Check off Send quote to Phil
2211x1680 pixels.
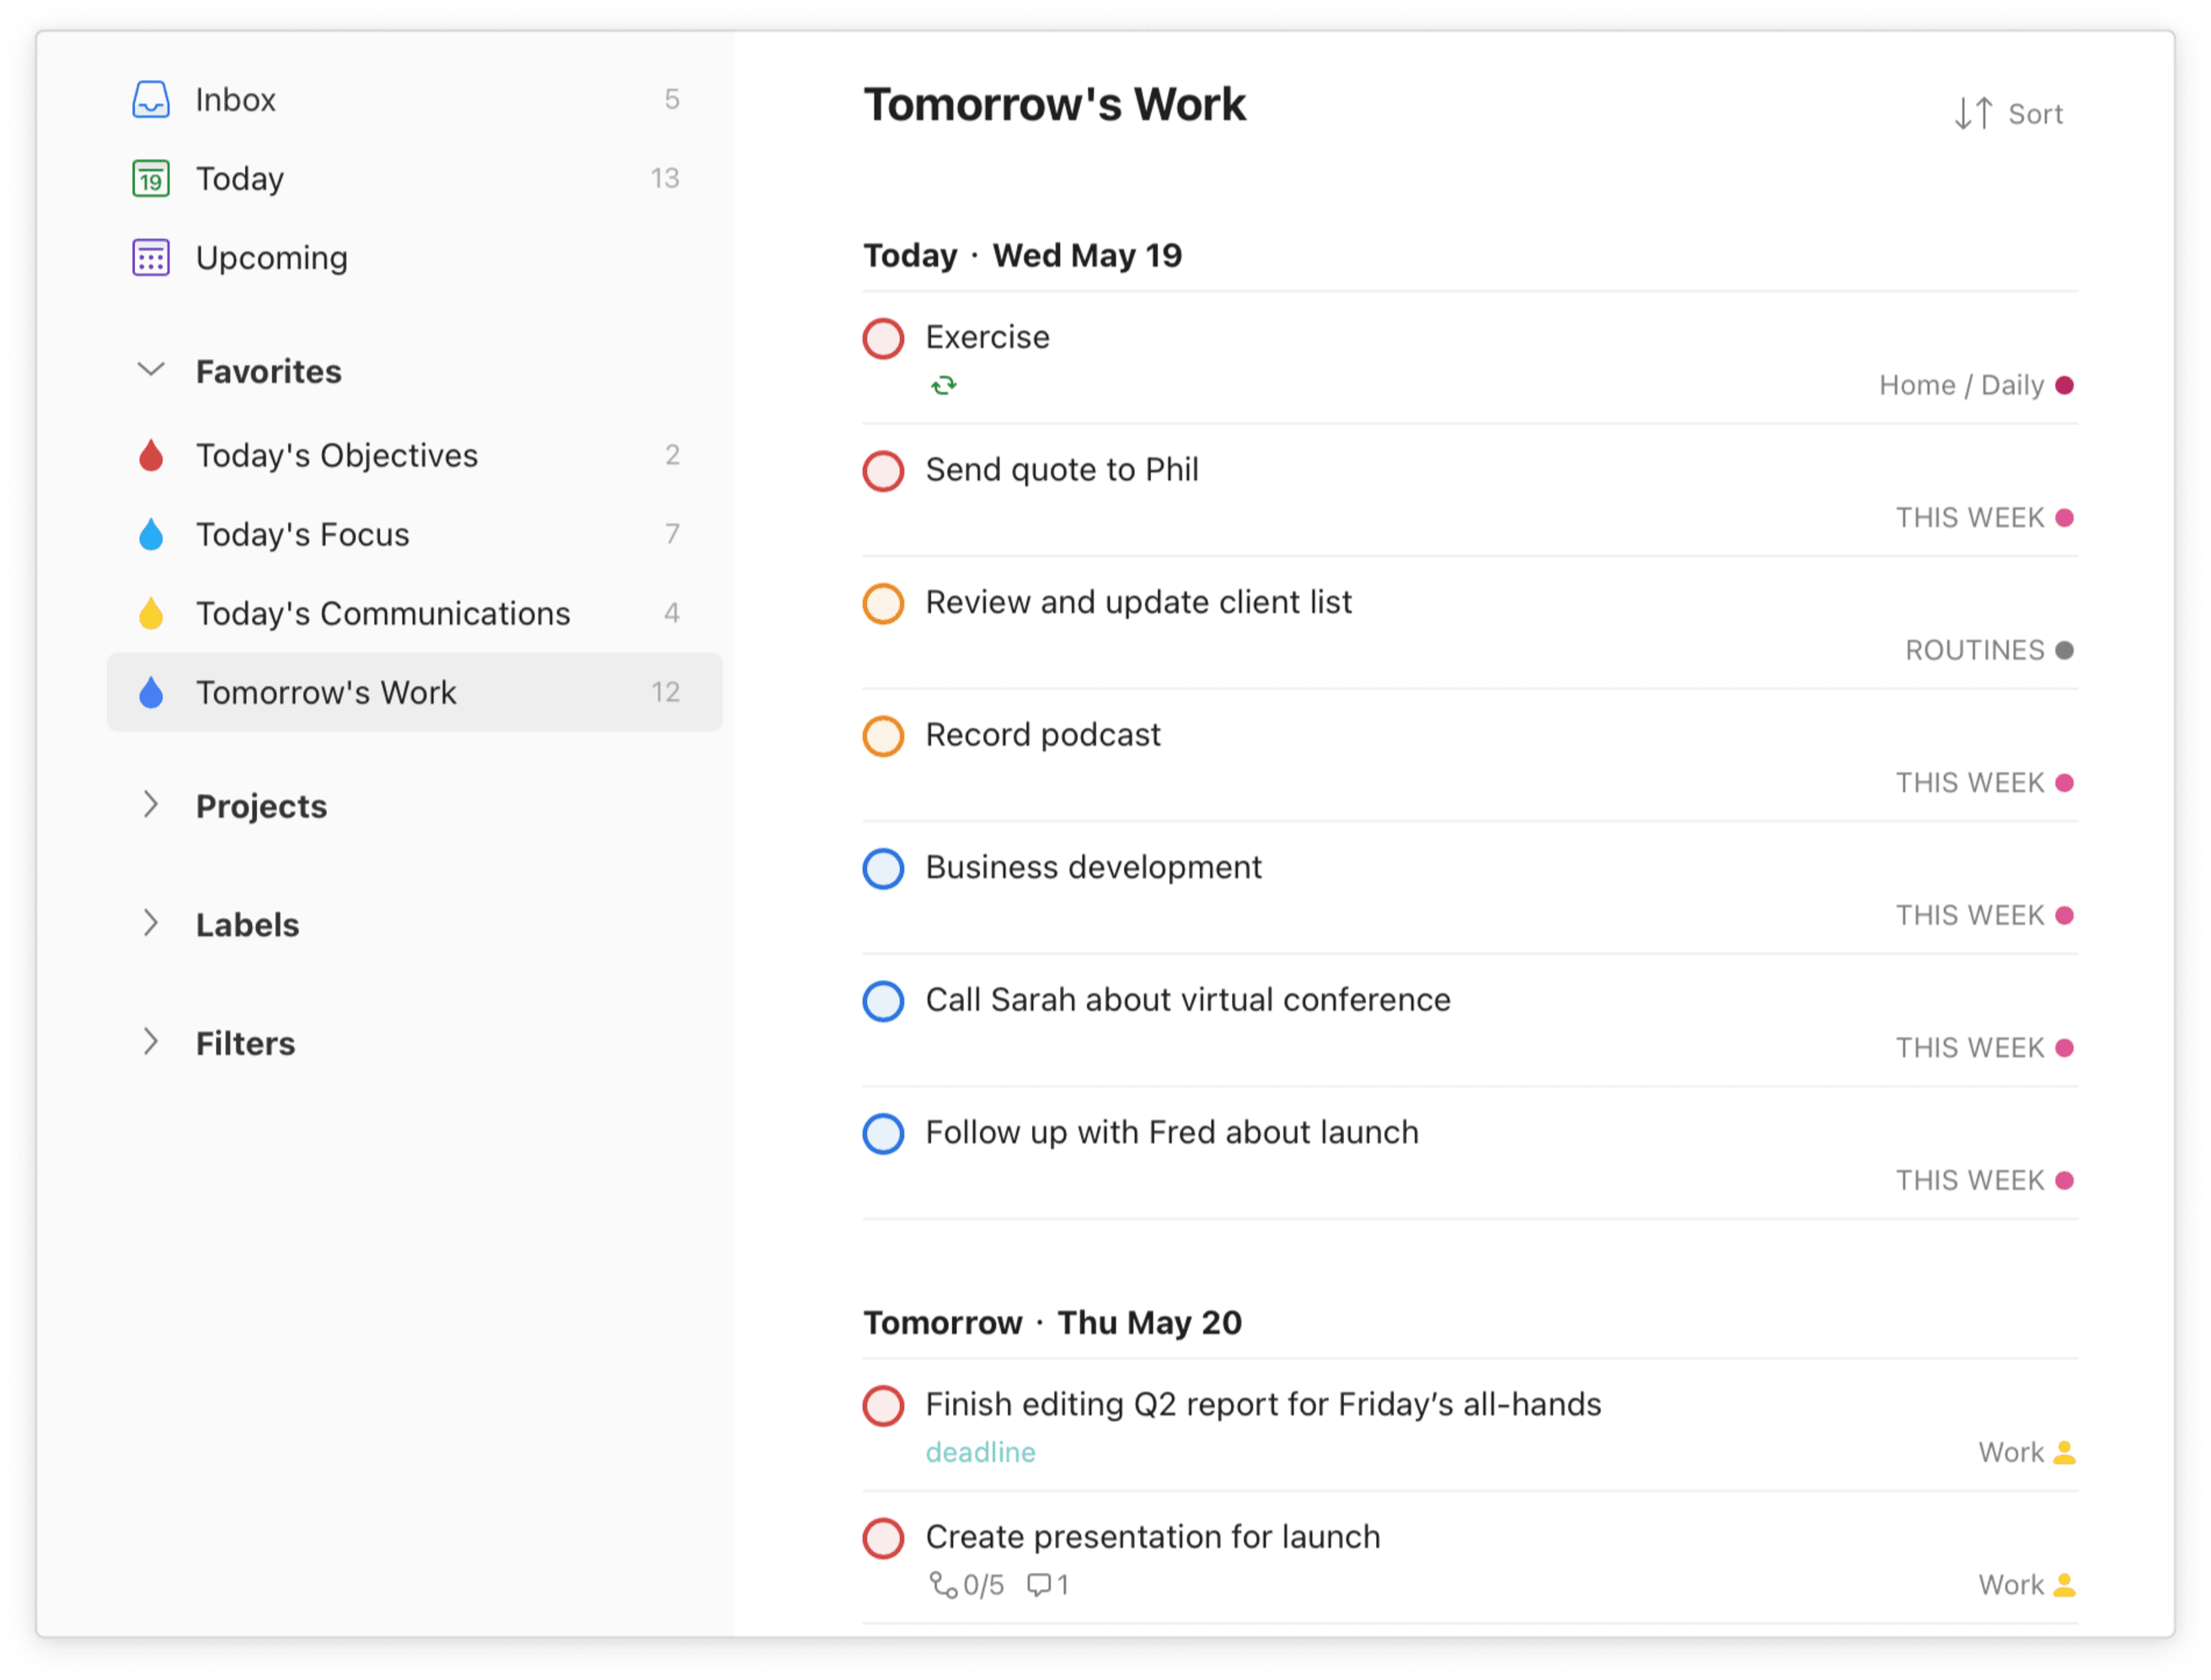[x=883, y=471]
